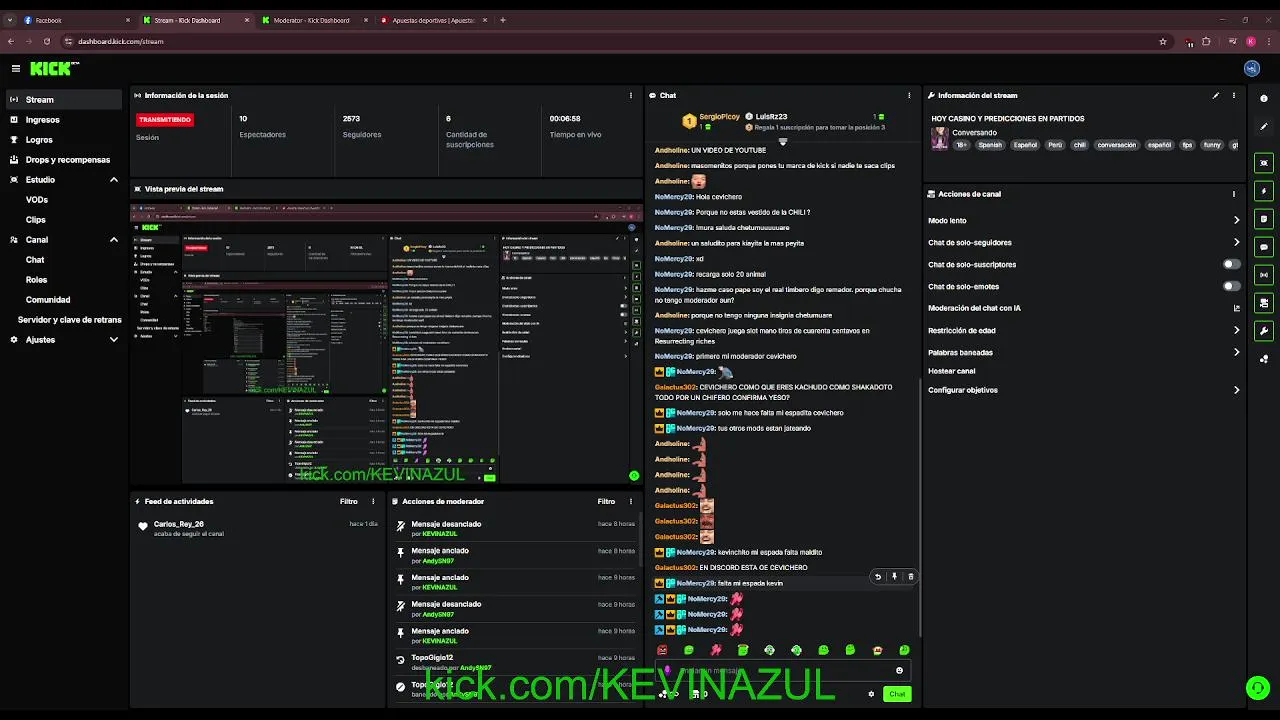Toggle the wrench widget icon in the right sidebar
Image resolution: width=1280 pixels, height=720 pixels.
(1264, 331)
